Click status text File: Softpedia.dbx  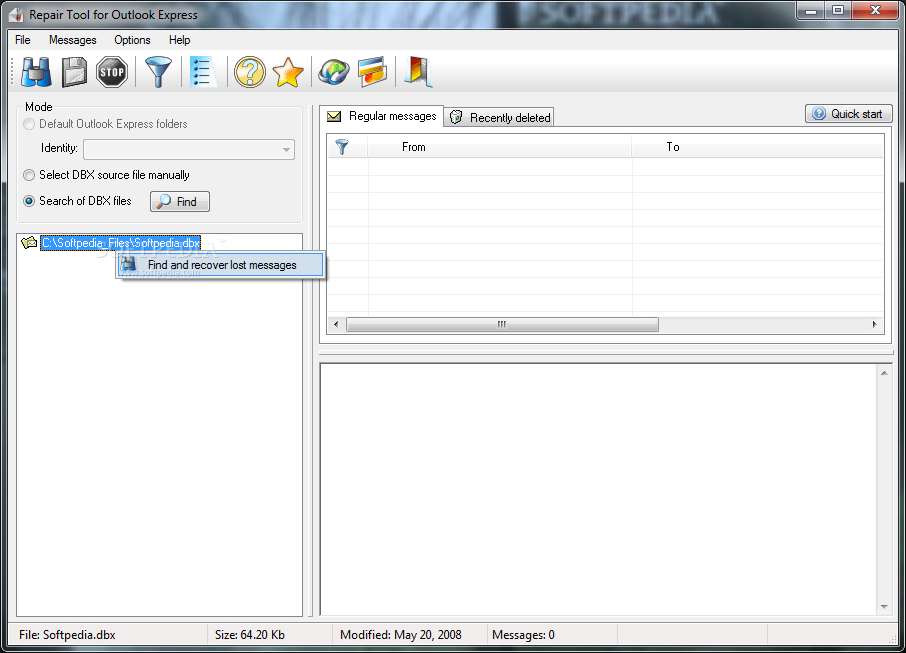point(67,635)
